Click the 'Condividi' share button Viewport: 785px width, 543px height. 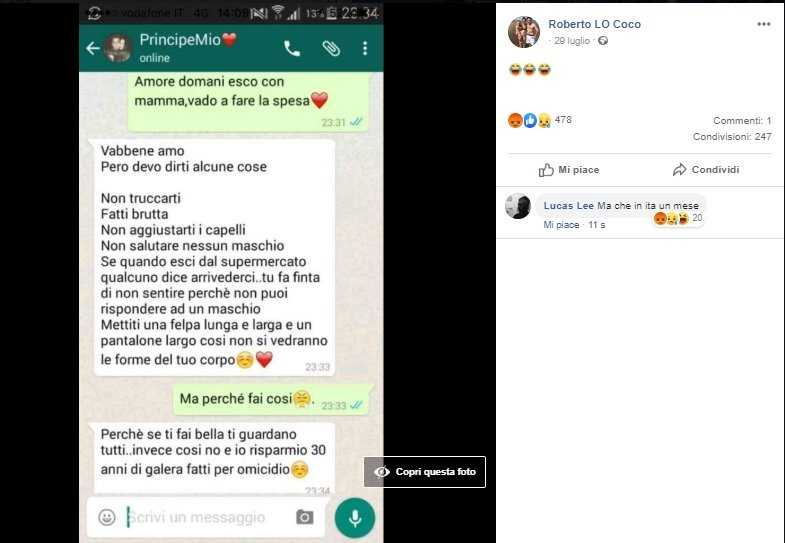[705, 170]
